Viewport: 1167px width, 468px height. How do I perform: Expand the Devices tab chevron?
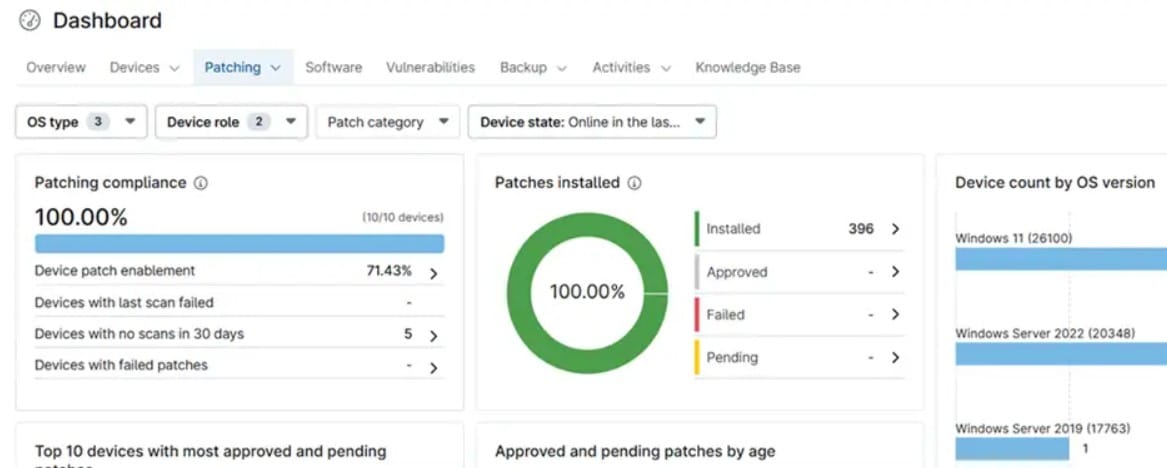click(174, 68)
